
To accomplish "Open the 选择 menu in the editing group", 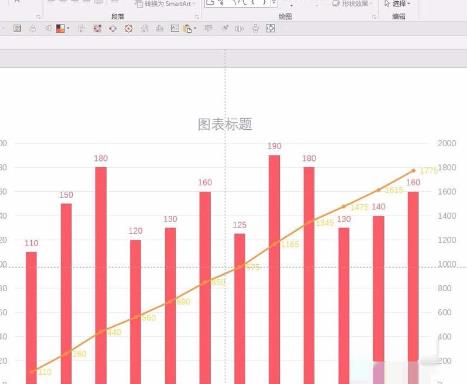I will point(397,4).
